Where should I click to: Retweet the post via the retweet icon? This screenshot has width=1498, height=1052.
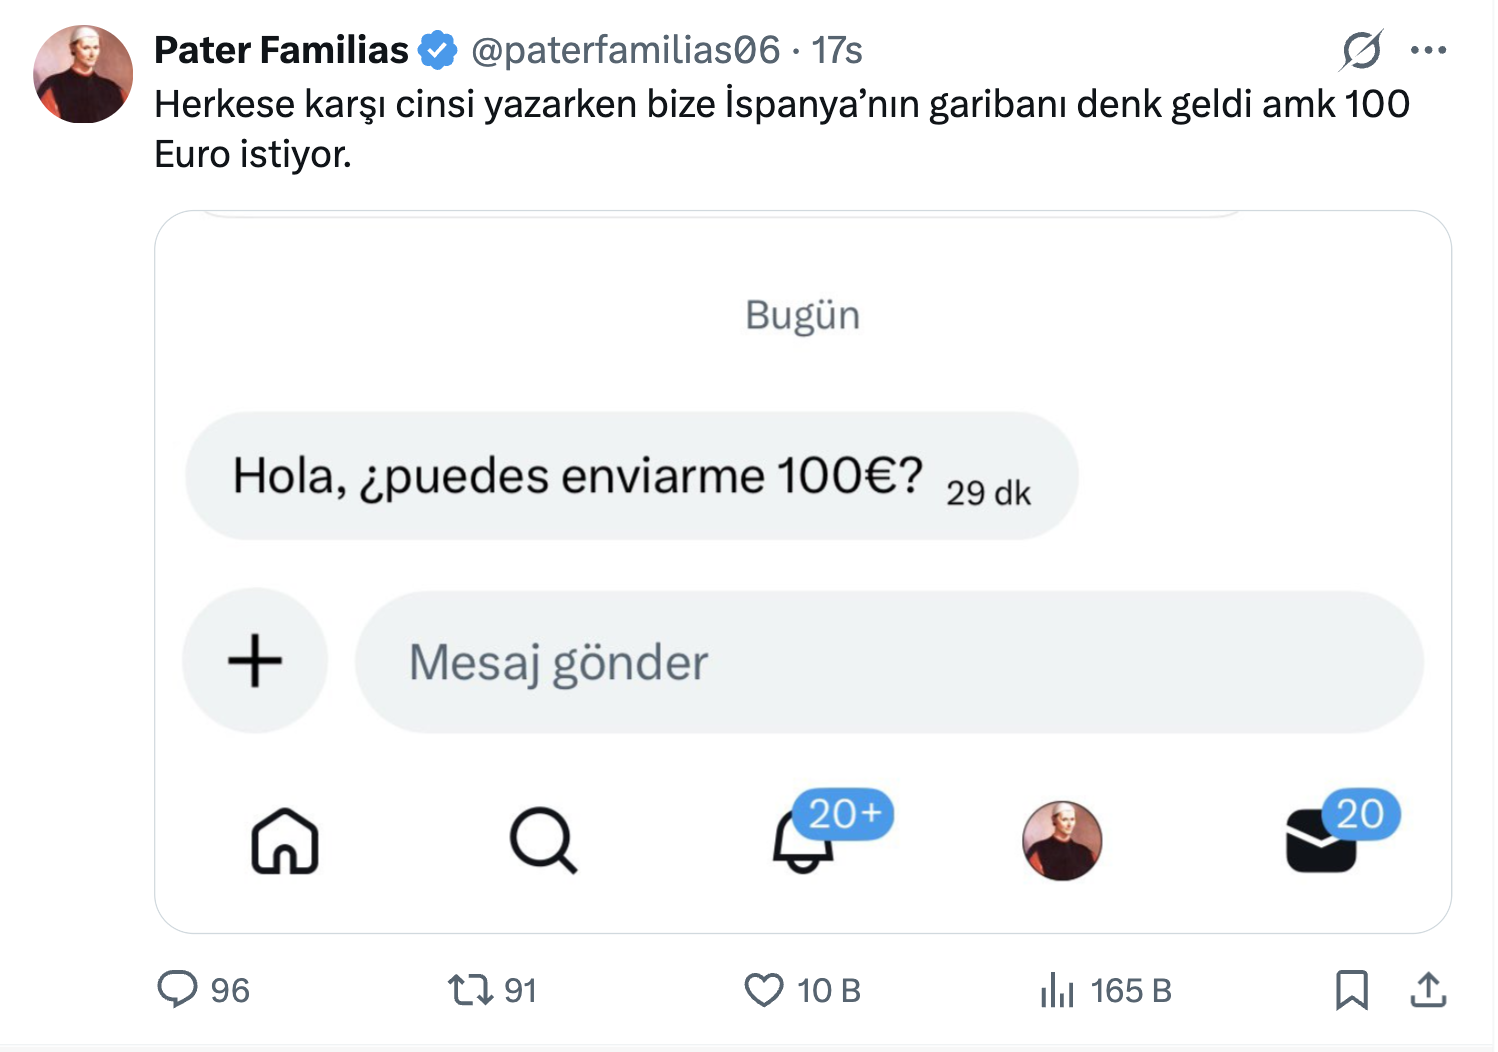point(470,989)
